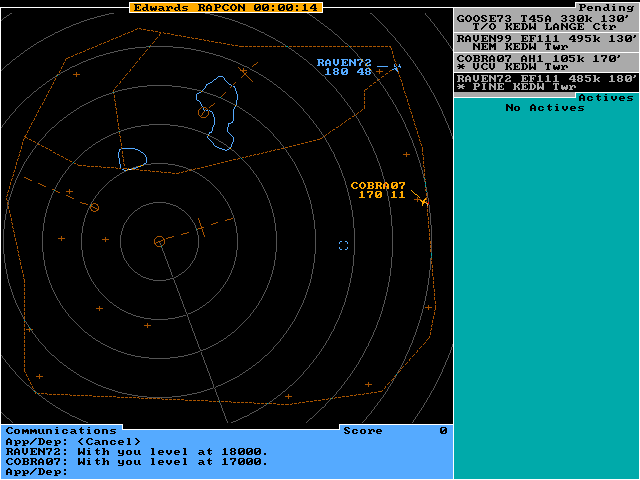640x480 pixels.
Task: Select the GOOSE73 T45A pending strip
Action: (546, 22)
